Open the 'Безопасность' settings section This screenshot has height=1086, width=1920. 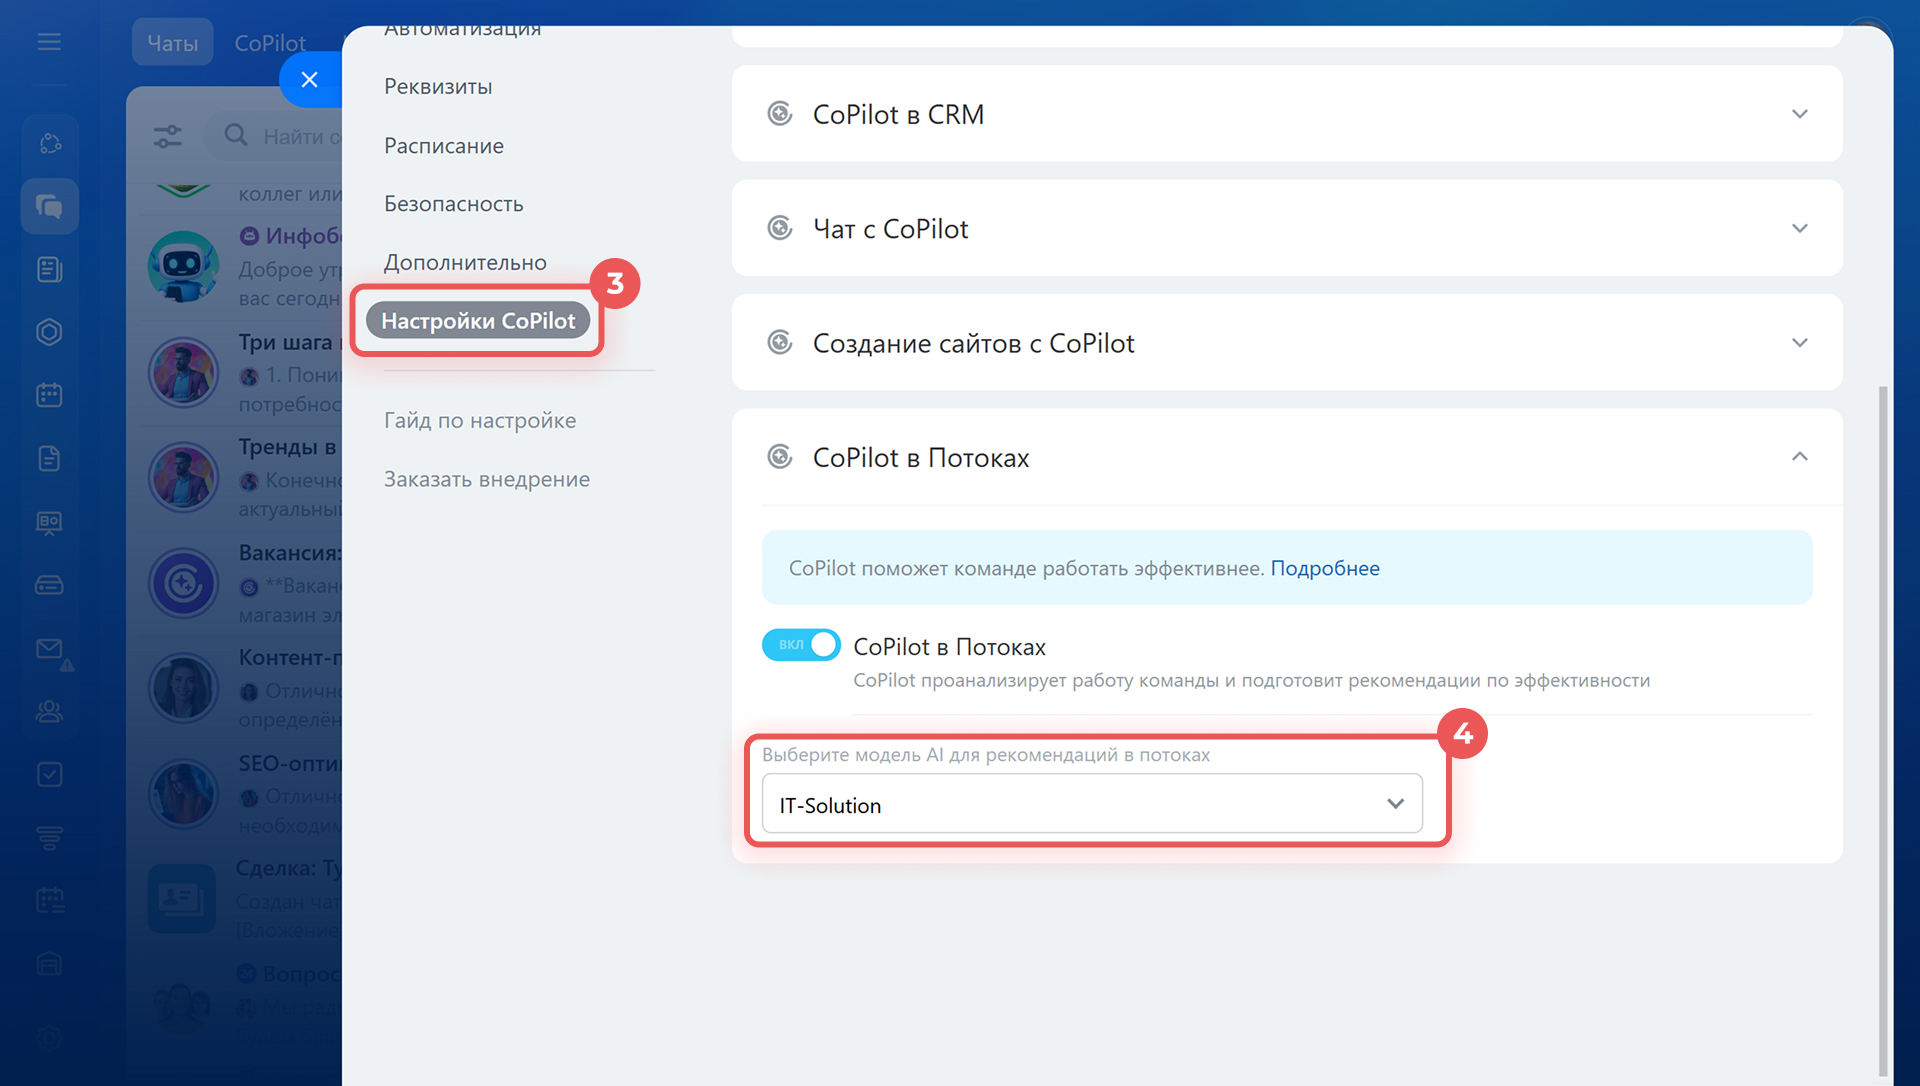(x=454, y=204)
